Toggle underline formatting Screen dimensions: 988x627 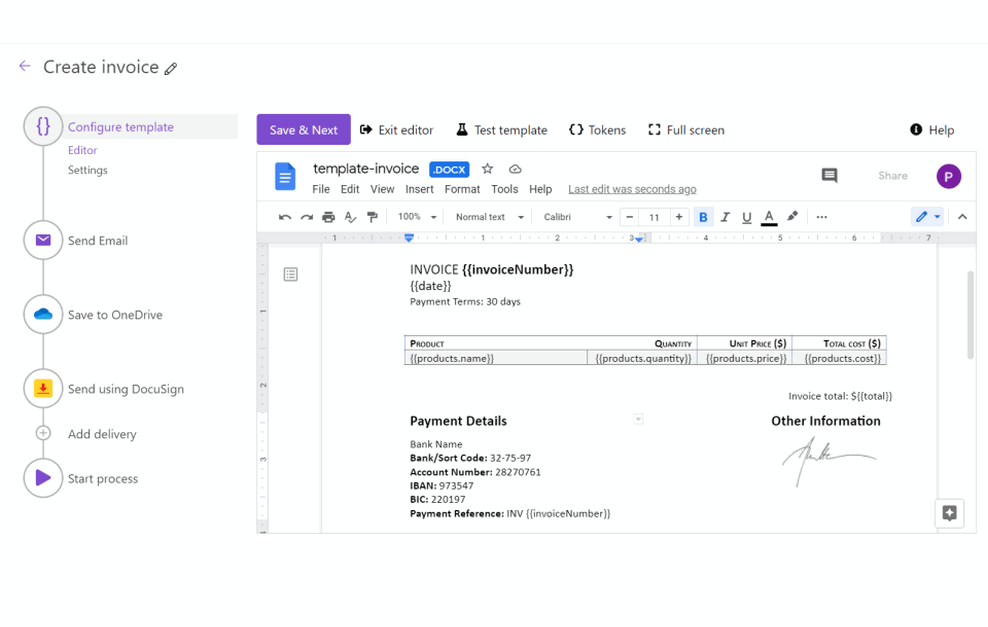point(747,217)
